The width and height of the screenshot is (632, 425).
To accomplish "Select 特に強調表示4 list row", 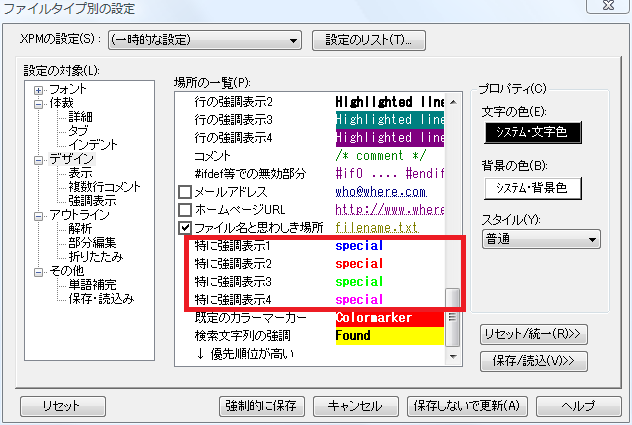I will pyautogui.click(x=310, y=300).
